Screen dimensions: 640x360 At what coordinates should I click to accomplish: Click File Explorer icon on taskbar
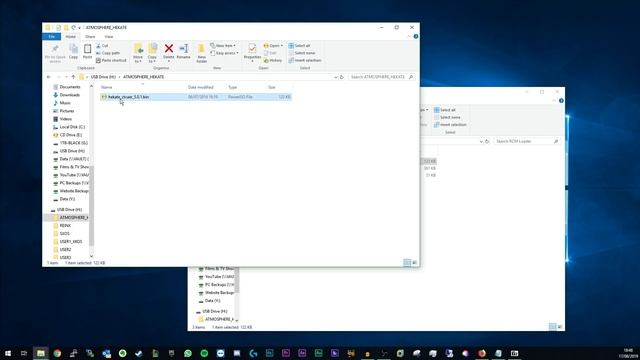41,353
